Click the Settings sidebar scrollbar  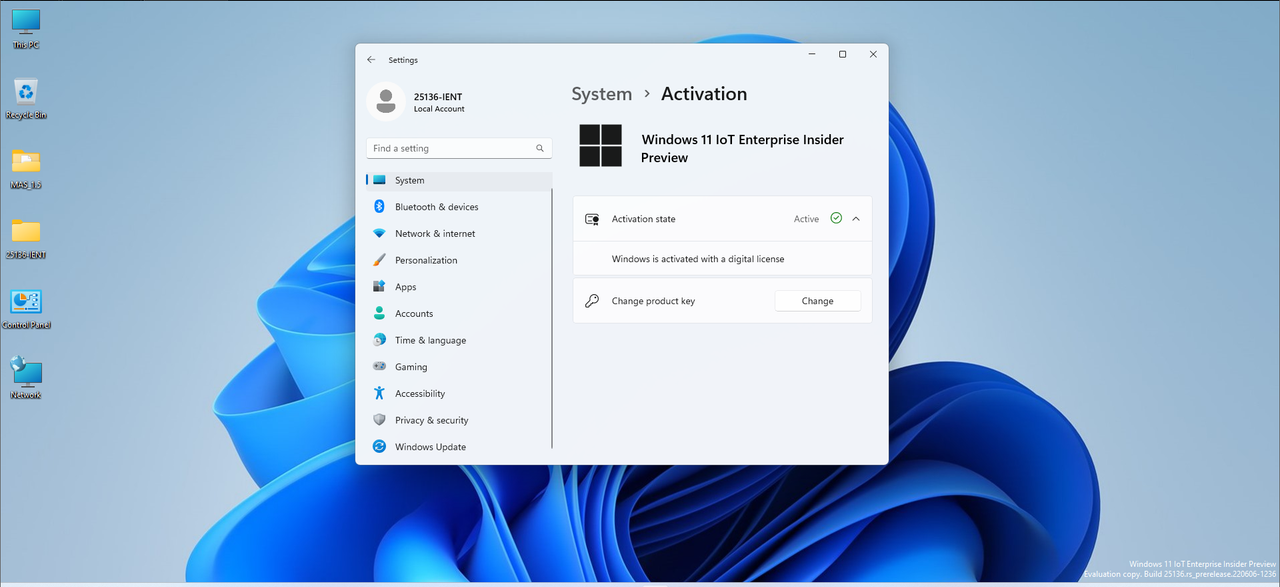552,318
